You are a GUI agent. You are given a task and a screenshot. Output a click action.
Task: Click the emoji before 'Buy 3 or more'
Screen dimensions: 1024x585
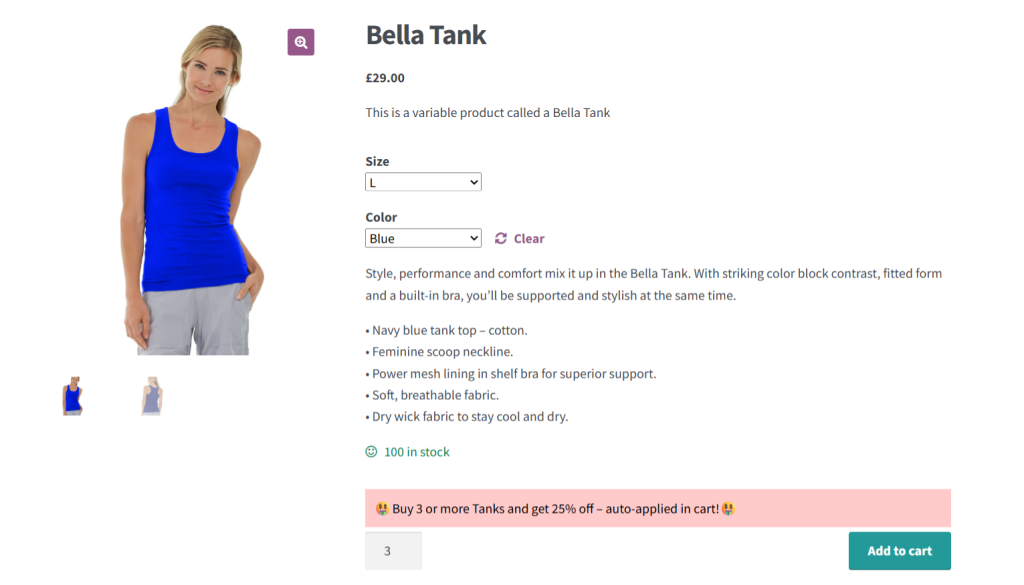tap(382, 509)
